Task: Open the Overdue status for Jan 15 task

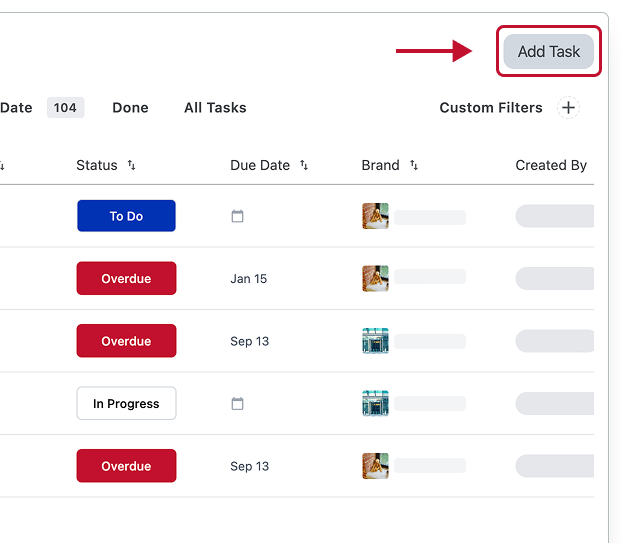Action: coord(126,279)
